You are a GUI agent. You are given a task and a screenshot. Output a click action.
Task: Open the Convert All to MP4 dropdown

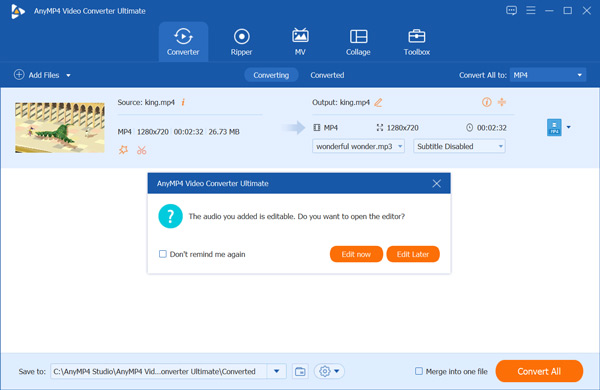[x=548, y=75]
